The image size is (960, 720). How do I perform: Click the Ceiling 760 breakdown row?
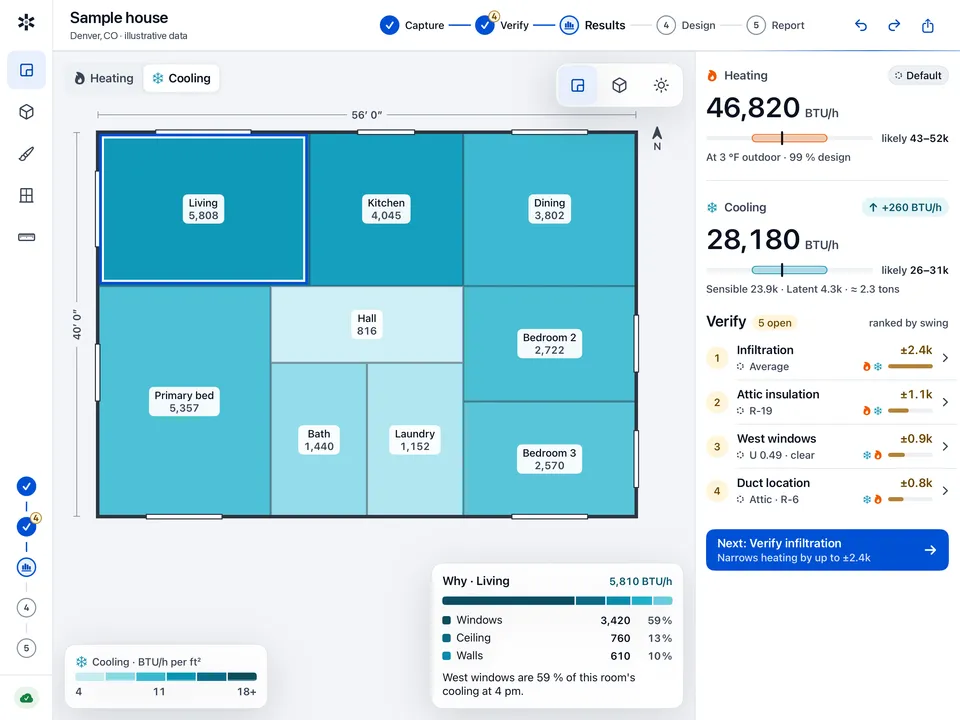point(557,638)
